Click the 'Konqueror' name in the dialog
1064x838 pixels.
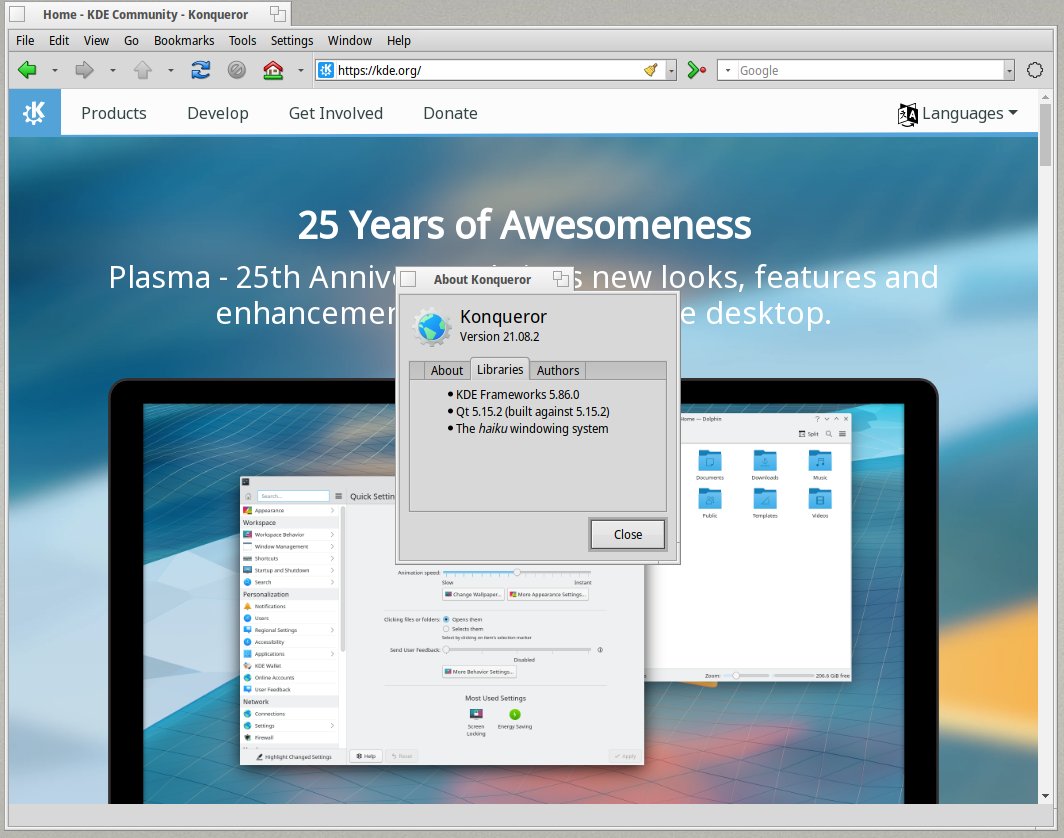coord(503,317)
